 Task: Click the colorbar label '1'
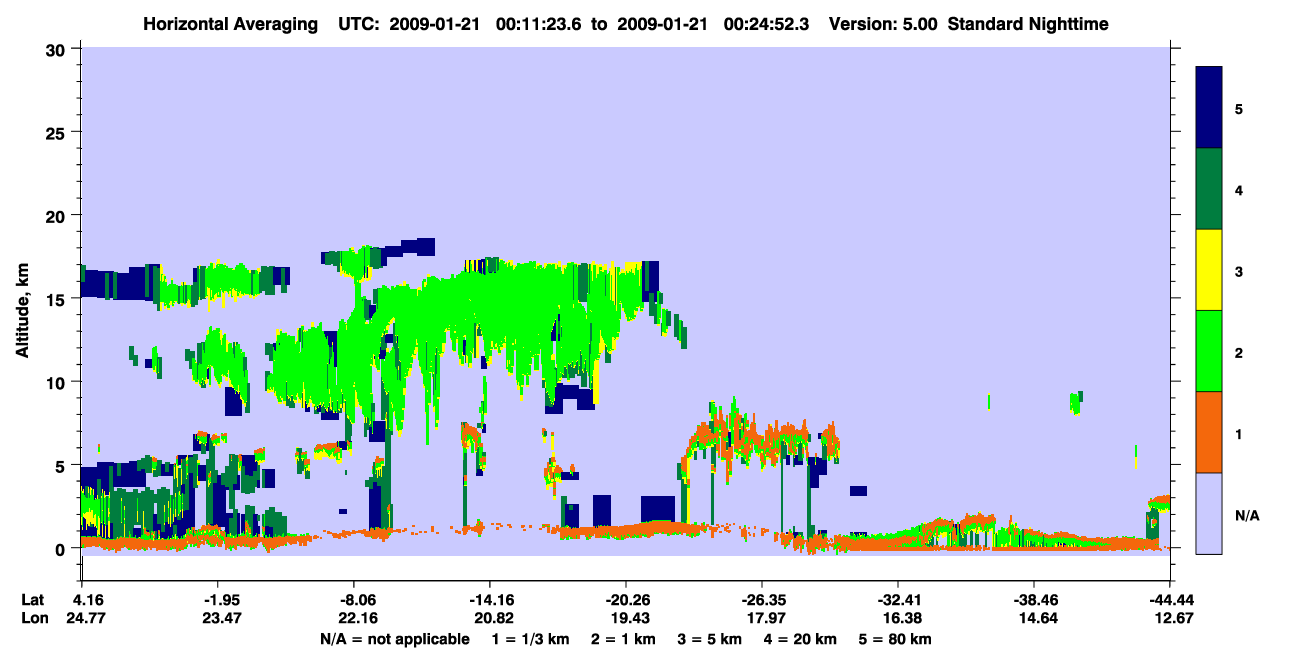(x=1239, y=434)
